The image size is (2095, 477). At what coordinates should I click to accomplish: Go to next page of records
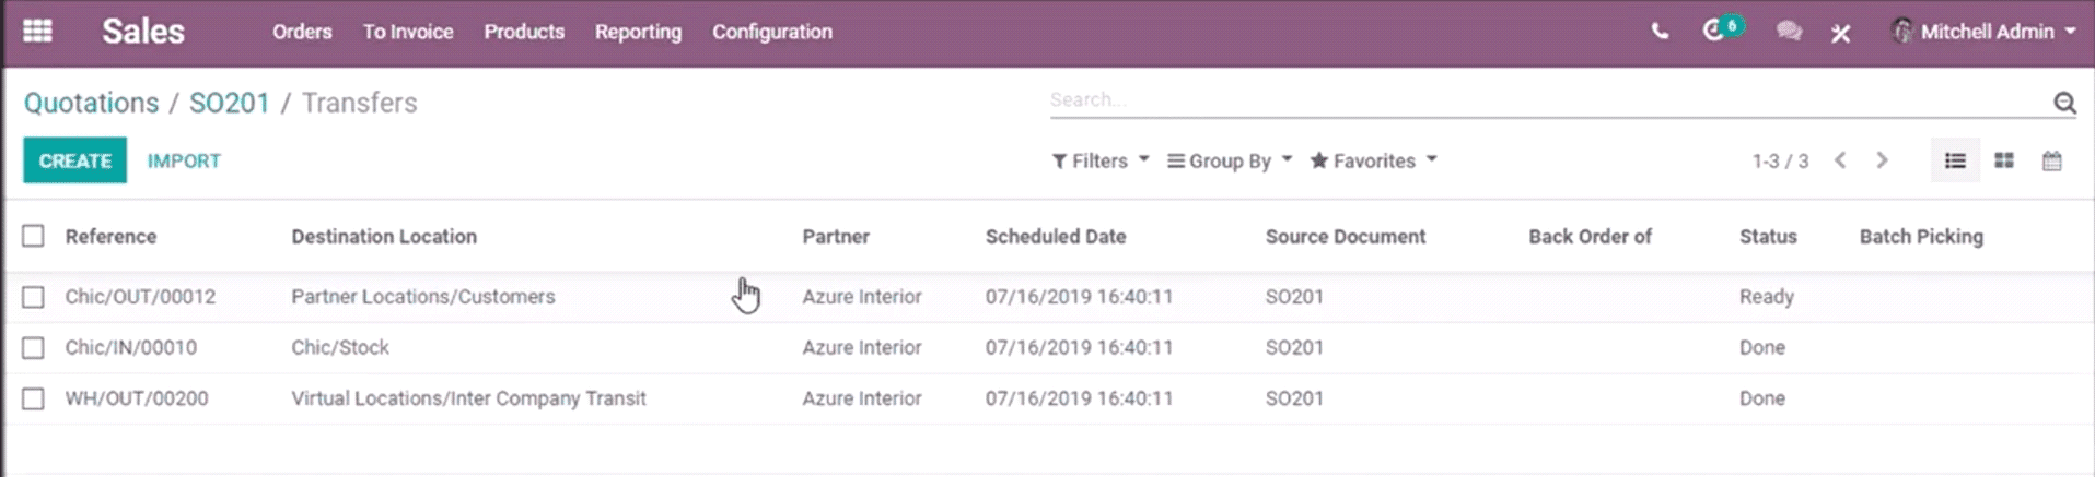pyautogui.click(x=1882, y=161)
